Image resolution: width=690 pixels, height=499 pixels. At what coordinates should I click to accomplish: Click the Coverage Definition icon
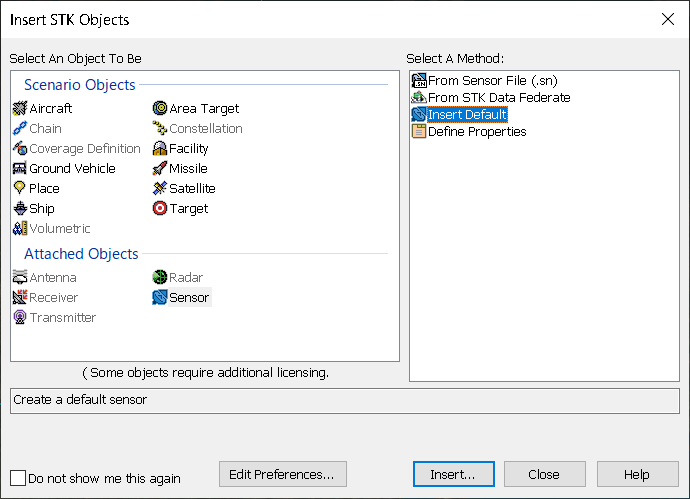(20, 149)
